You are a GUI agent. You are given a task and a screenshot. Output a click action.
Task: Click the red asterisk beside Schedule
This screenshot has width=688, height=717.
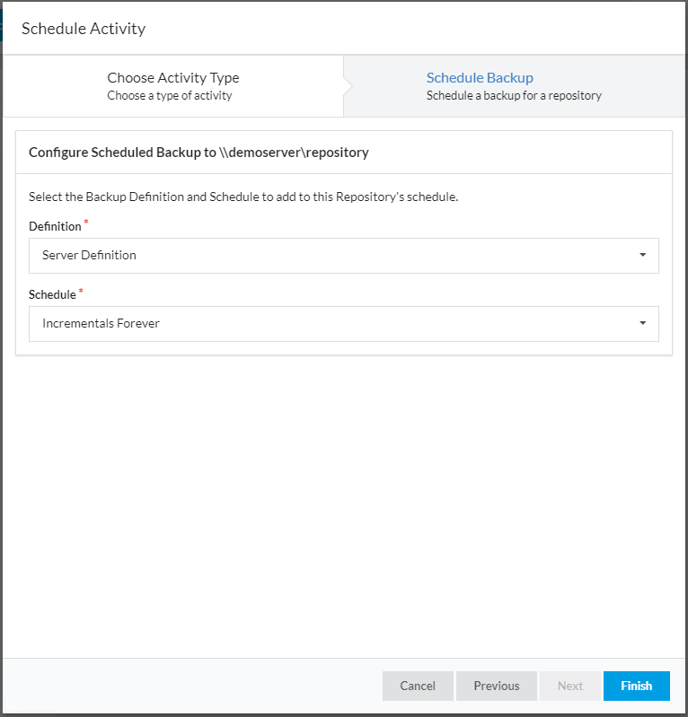[x=81, y=290]
